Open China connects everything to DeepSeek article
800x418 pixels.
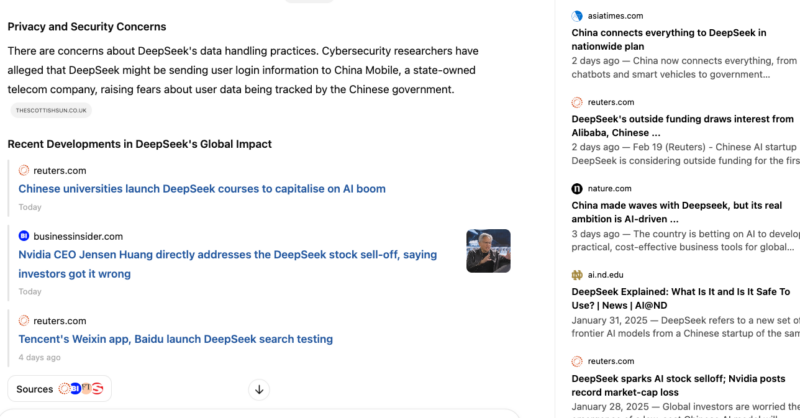click(x=669, y=39)
